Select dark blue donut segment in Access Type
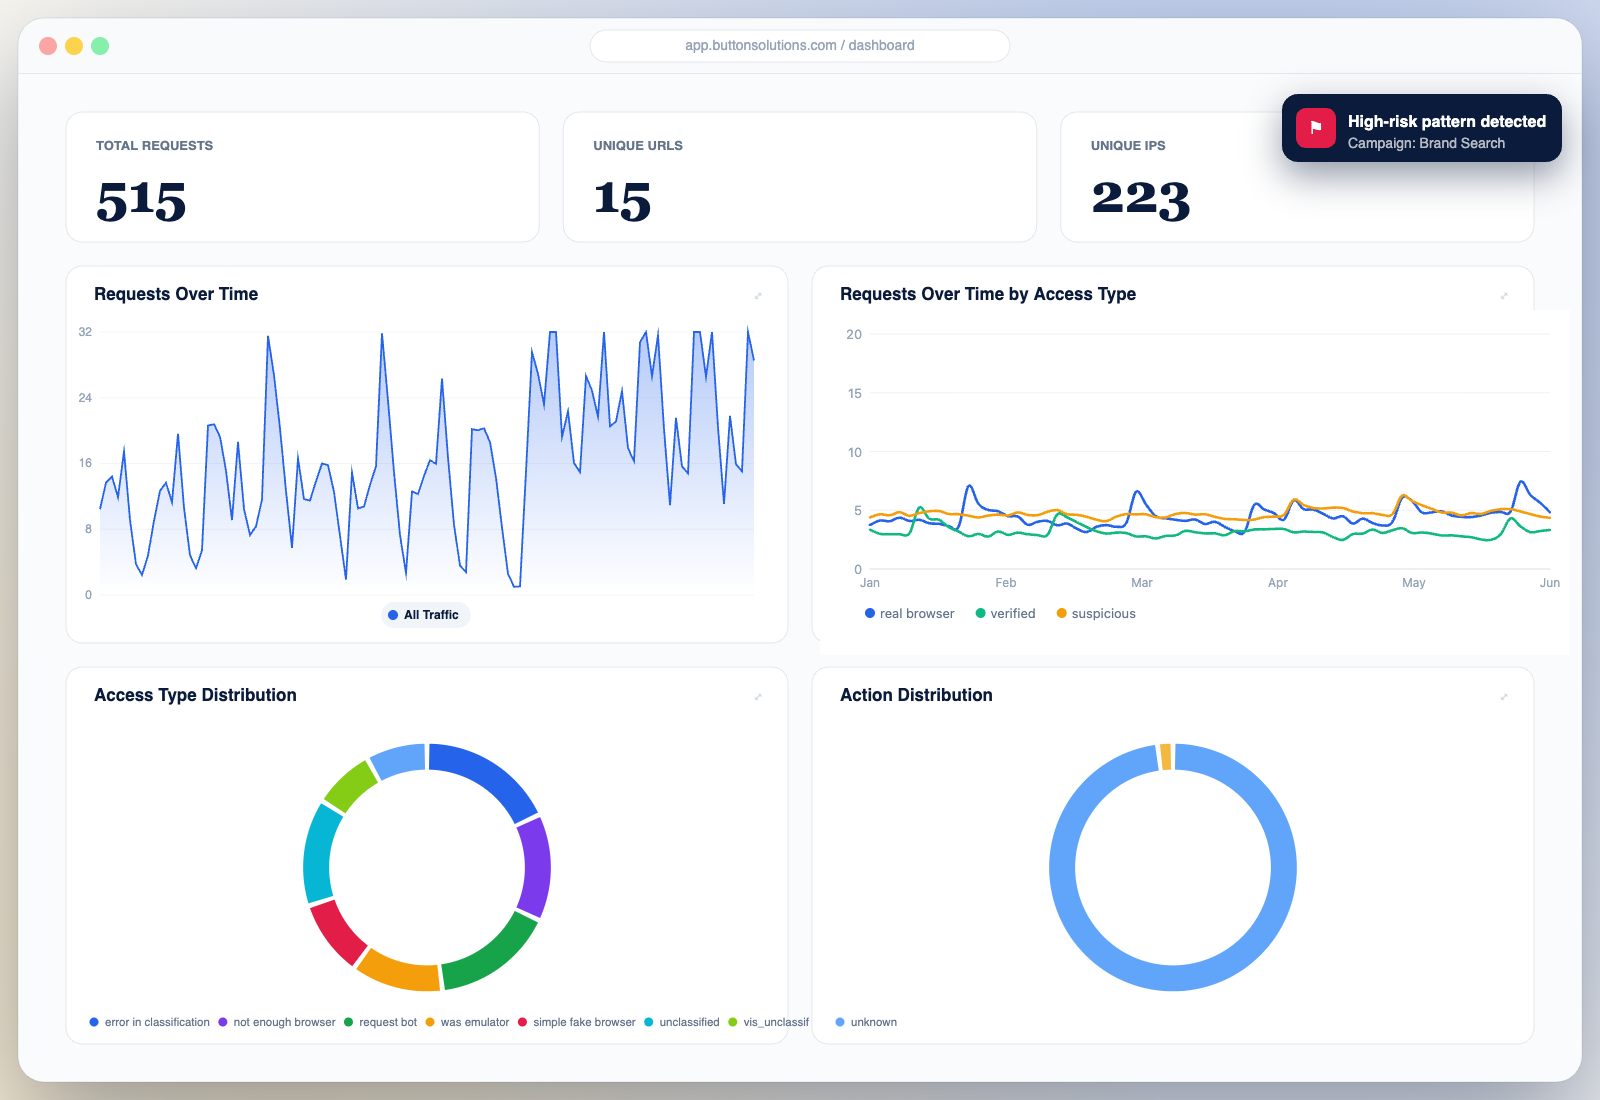 [490, 775]
